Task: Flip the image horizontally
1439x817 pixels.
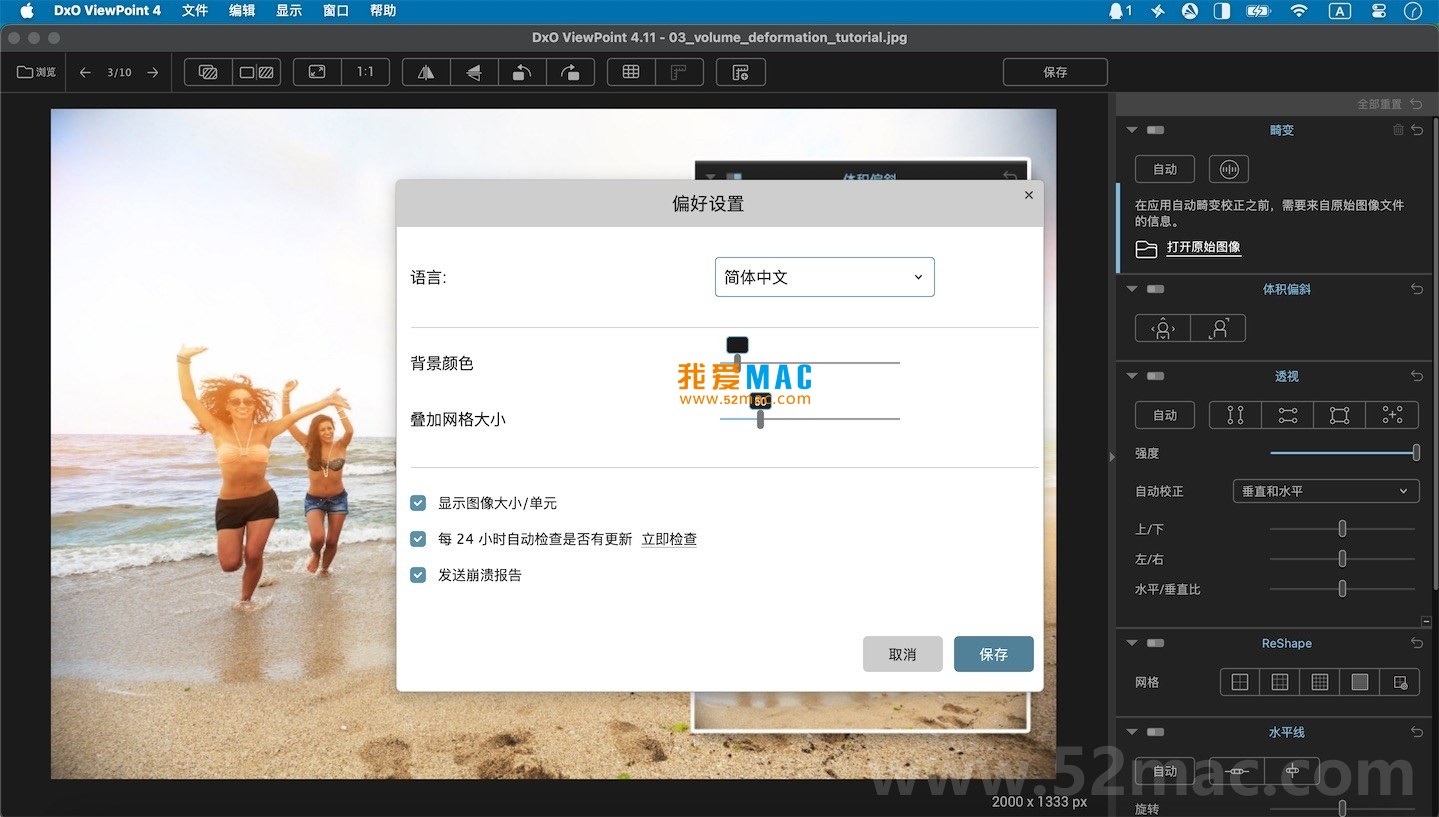Action: point(426,72)
